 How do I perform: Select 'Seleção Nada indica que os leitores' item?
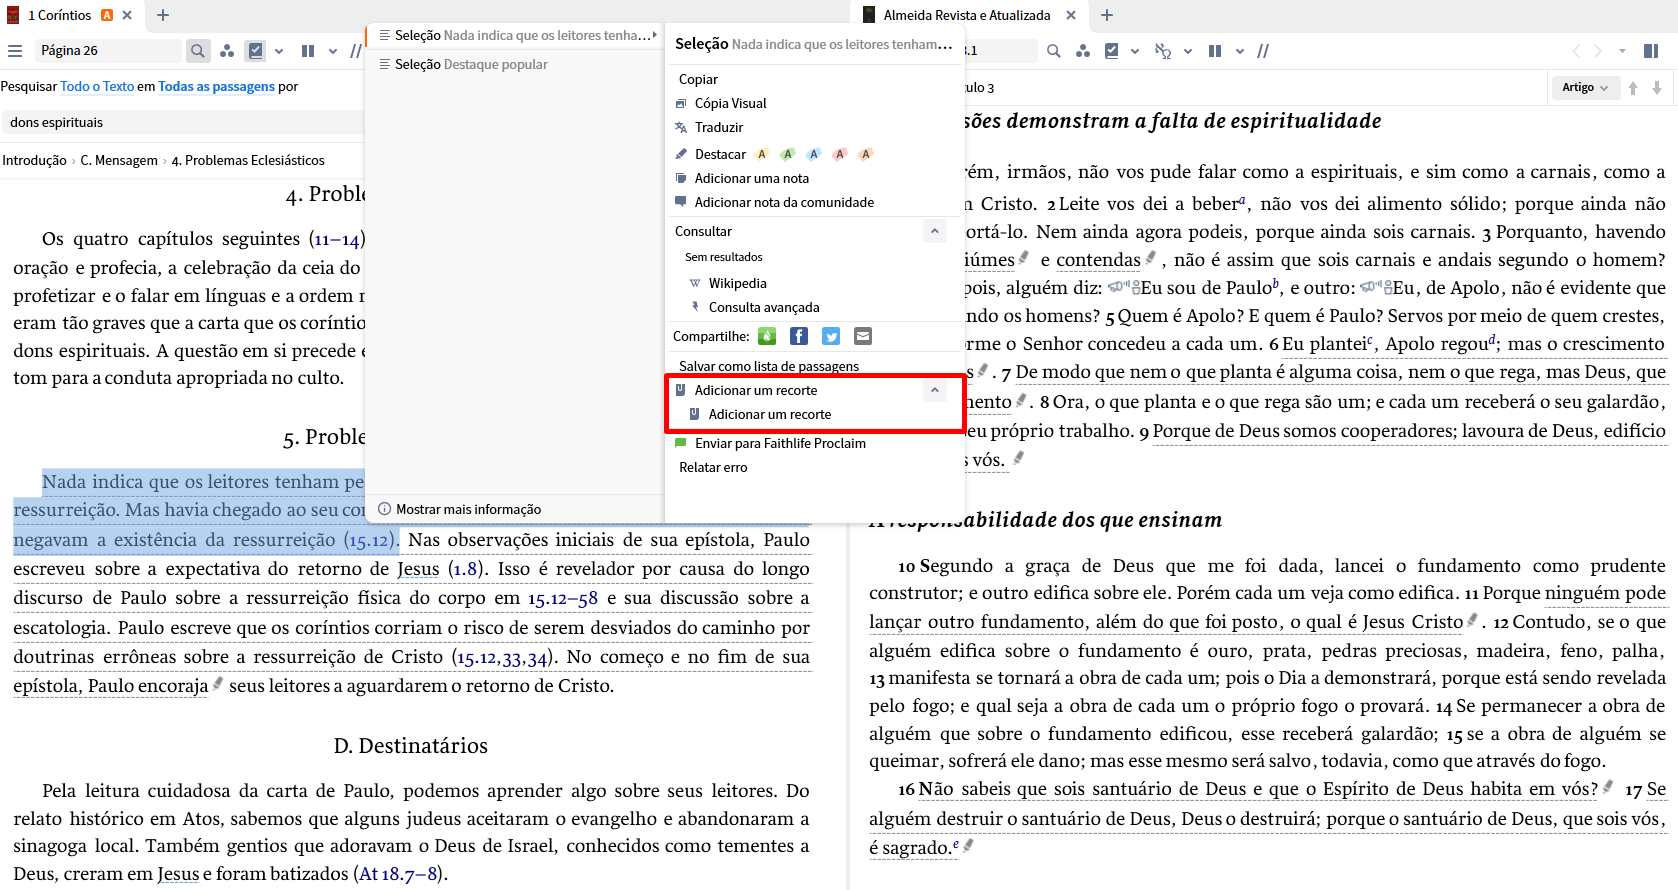click(515, 35)
